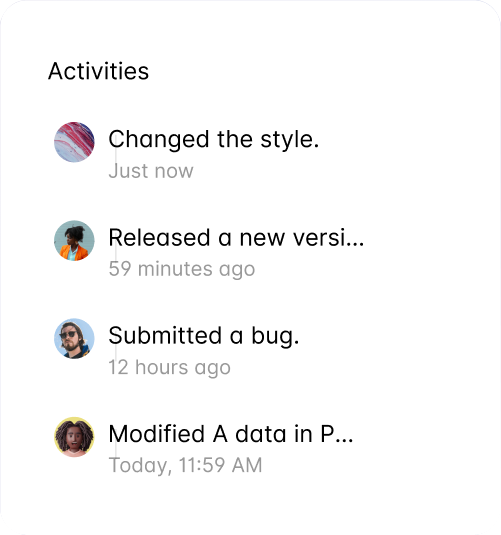Click the 'Today, 11:59 AM' timestamp
Image resolution: width=501 pixels, height=535 pixels.
(185, 465)
